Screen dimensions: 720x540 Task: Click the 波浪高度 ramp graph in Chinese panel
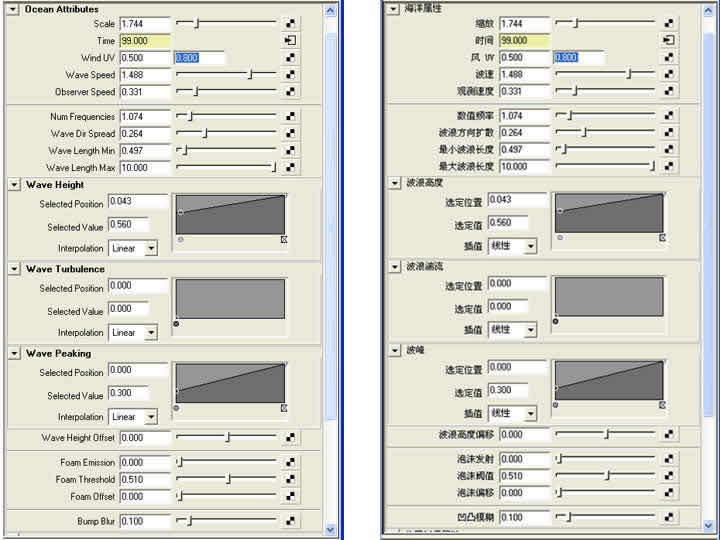tap(609, 213)
